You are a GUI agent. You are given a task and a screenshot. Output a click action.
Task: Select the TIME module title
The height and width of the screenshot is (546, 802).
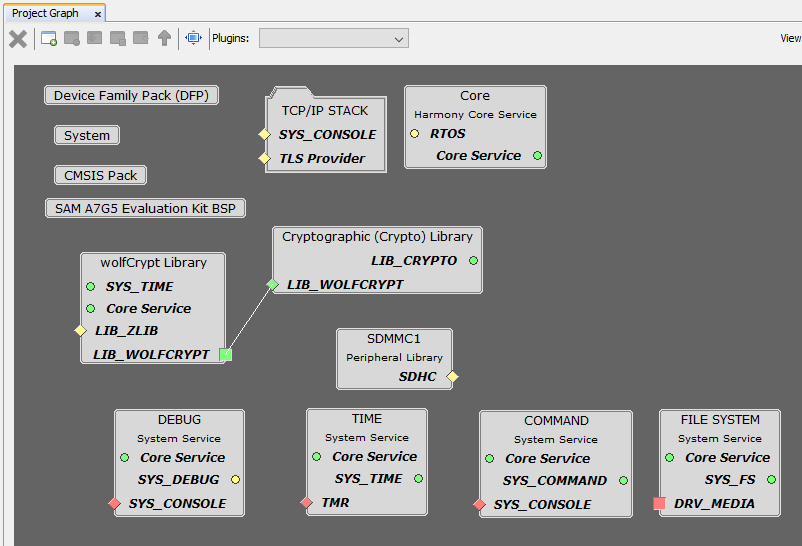(367, 419)
